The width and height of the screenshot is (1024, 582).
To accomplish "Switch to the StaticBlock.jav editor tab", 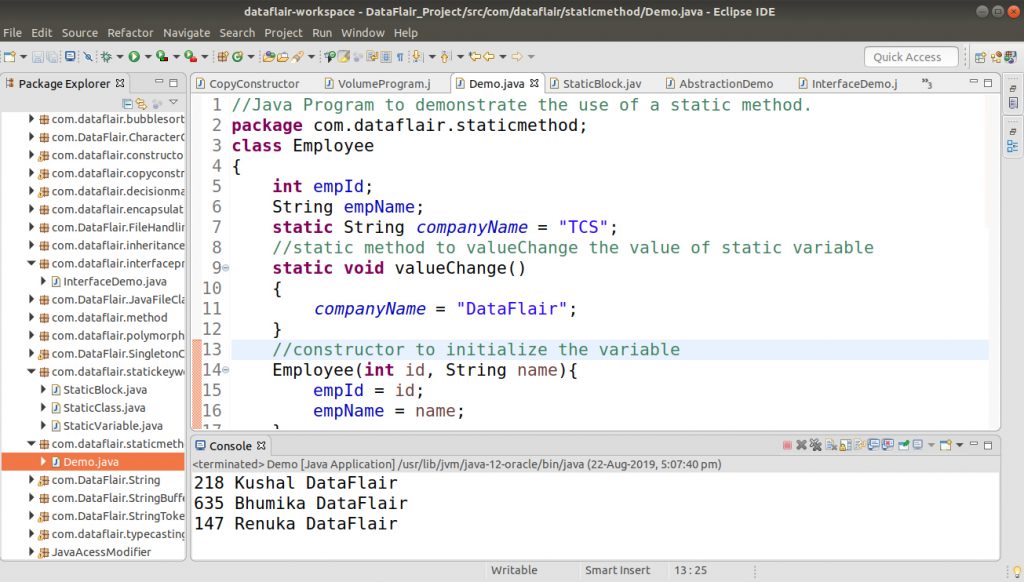I will (597, 83).
